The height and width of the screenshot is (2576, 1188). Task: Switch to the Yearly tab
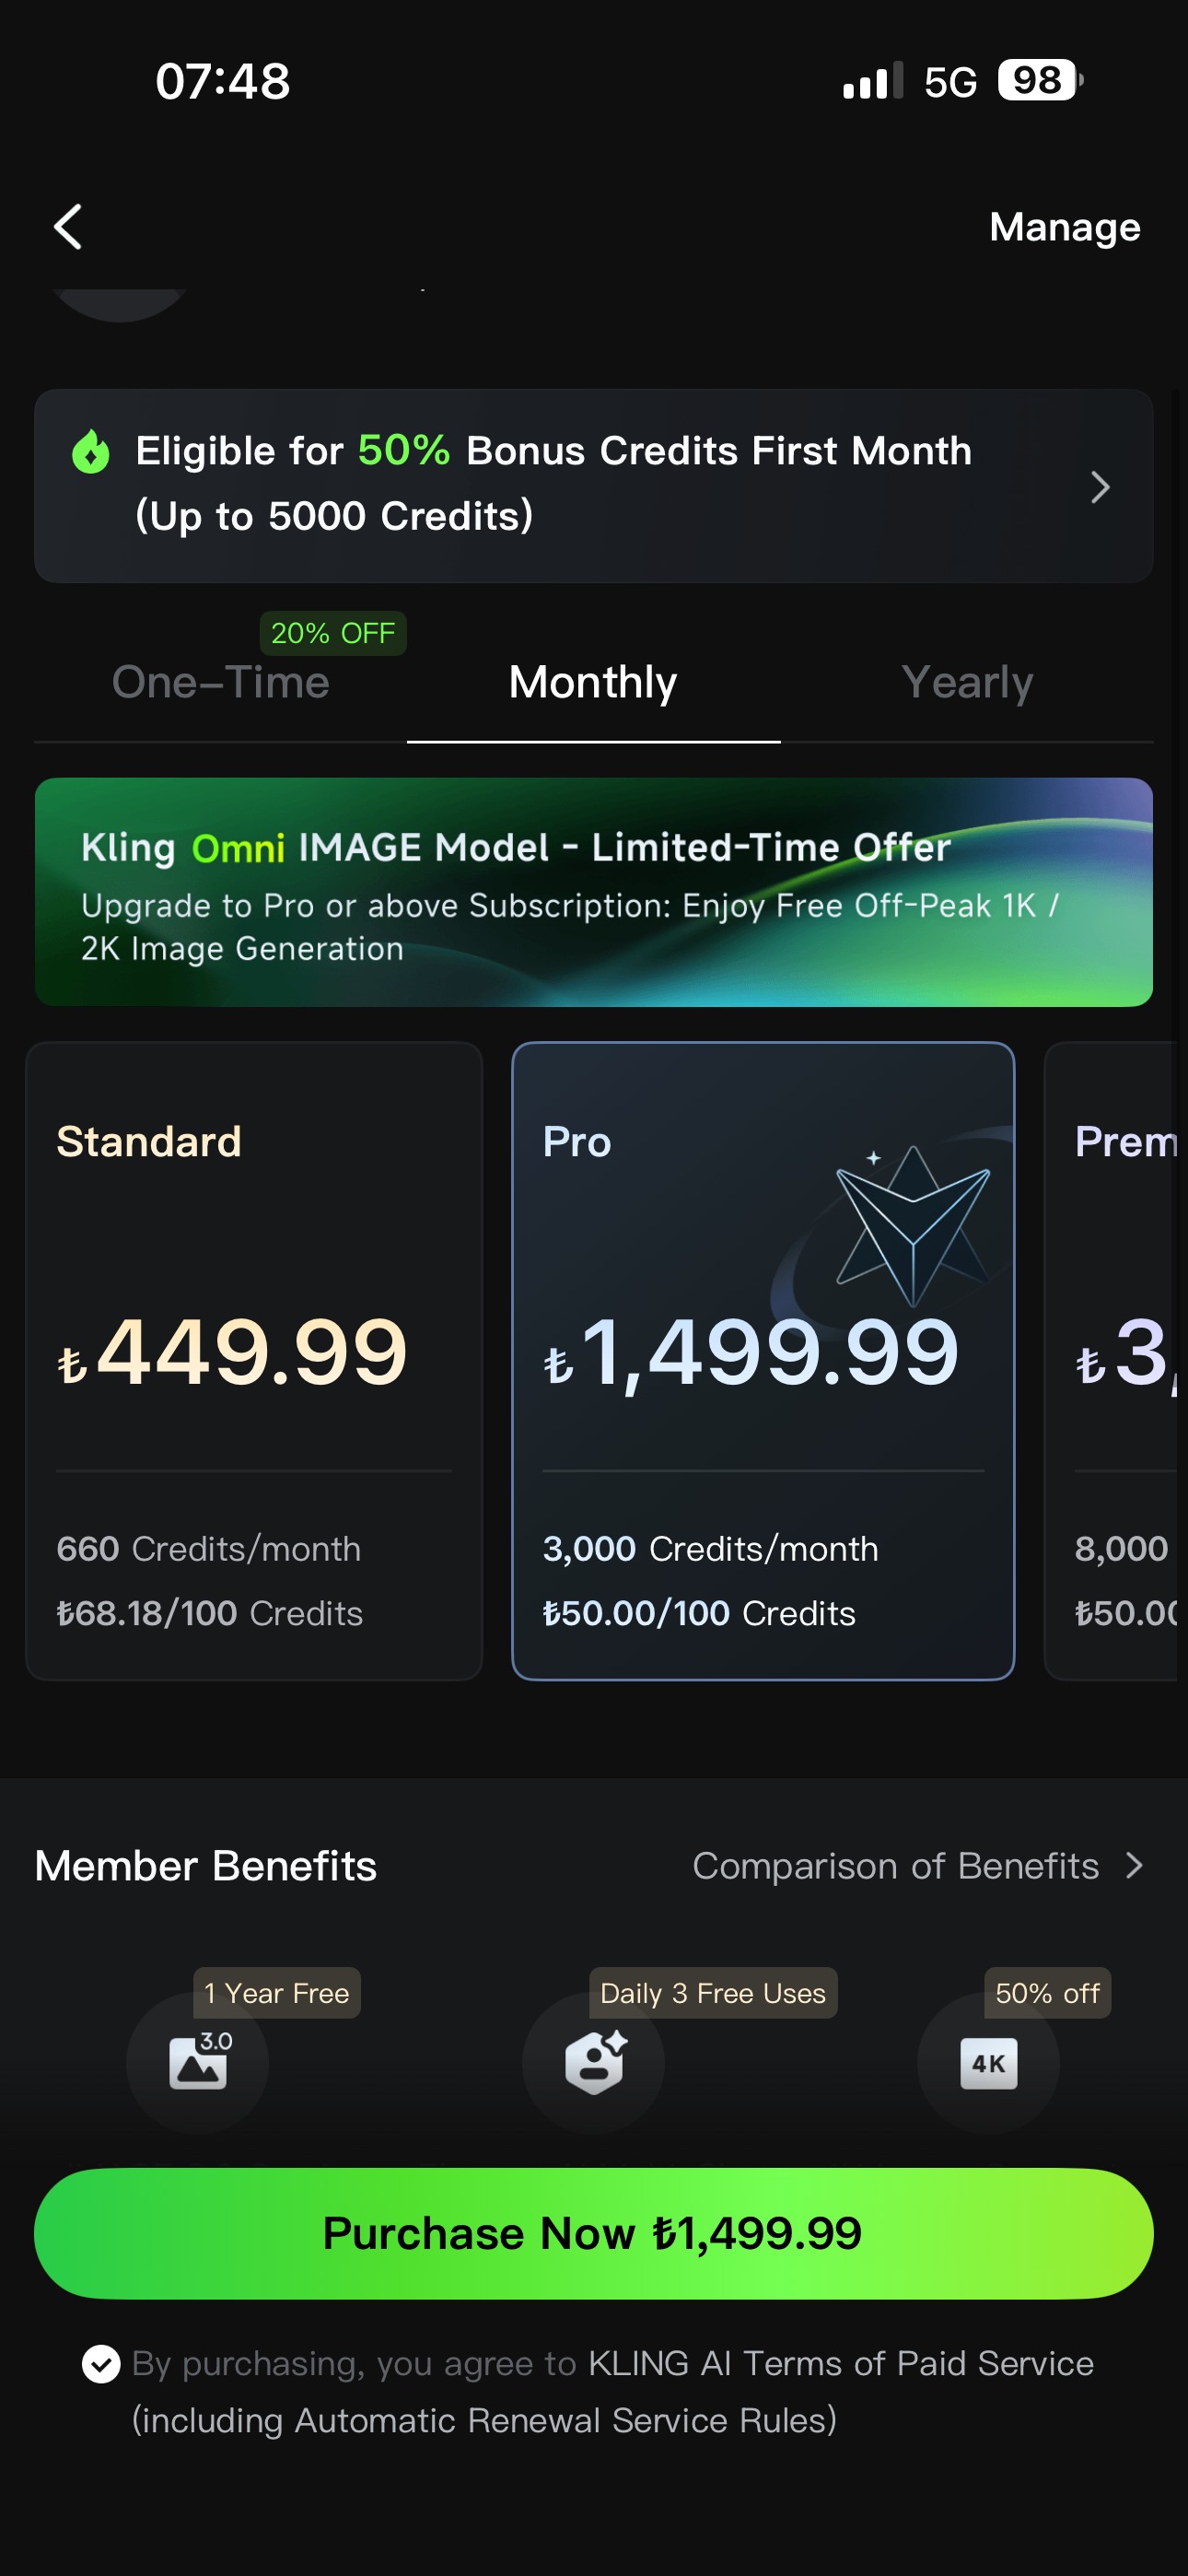967,682
